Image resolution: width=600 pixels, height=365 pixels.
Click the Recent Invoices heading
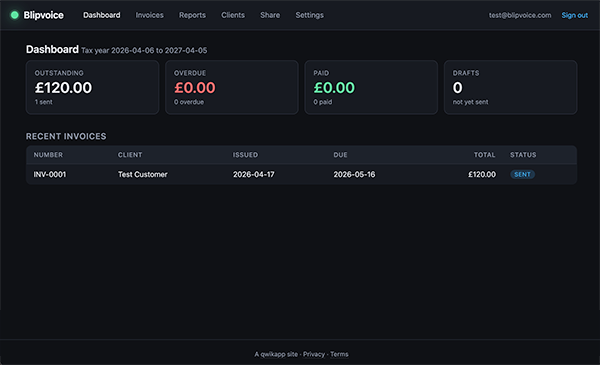pos(66,136)
